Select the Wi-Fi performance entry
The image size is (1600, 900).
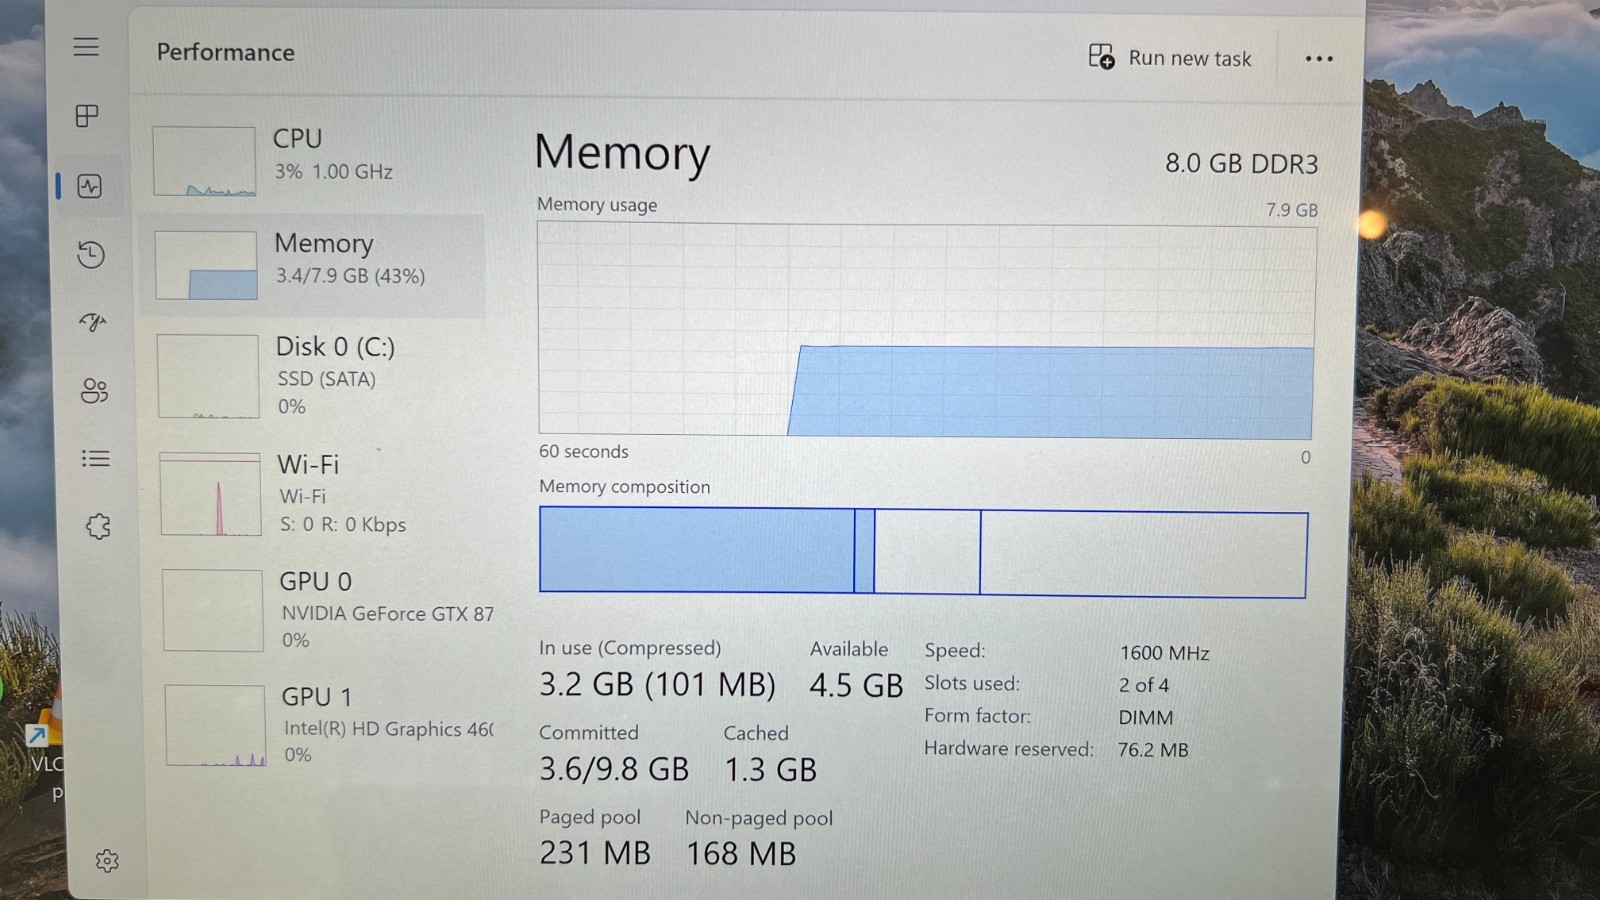(320, 494)
